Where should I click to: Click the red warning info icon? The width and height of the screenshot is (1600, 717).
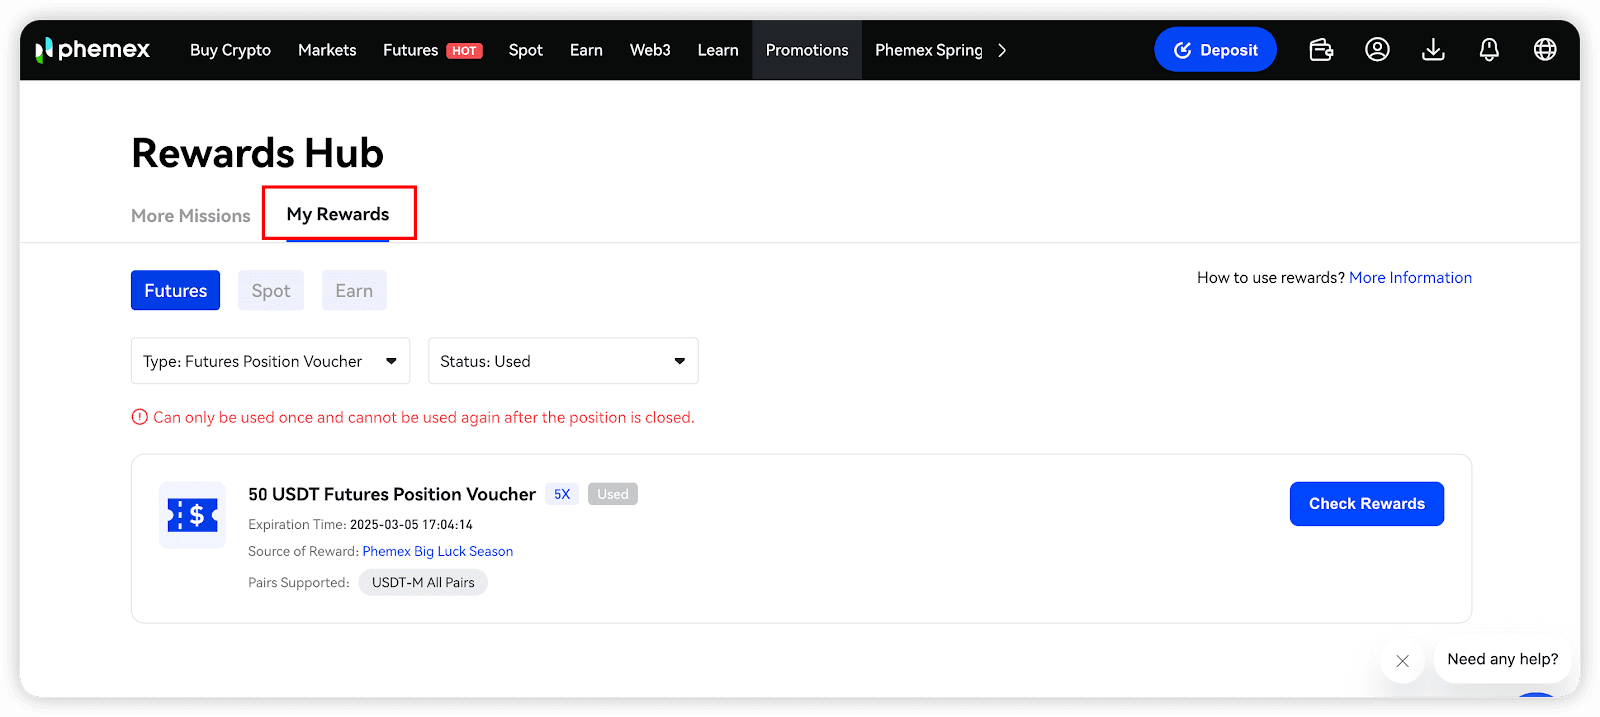[140, 417]
